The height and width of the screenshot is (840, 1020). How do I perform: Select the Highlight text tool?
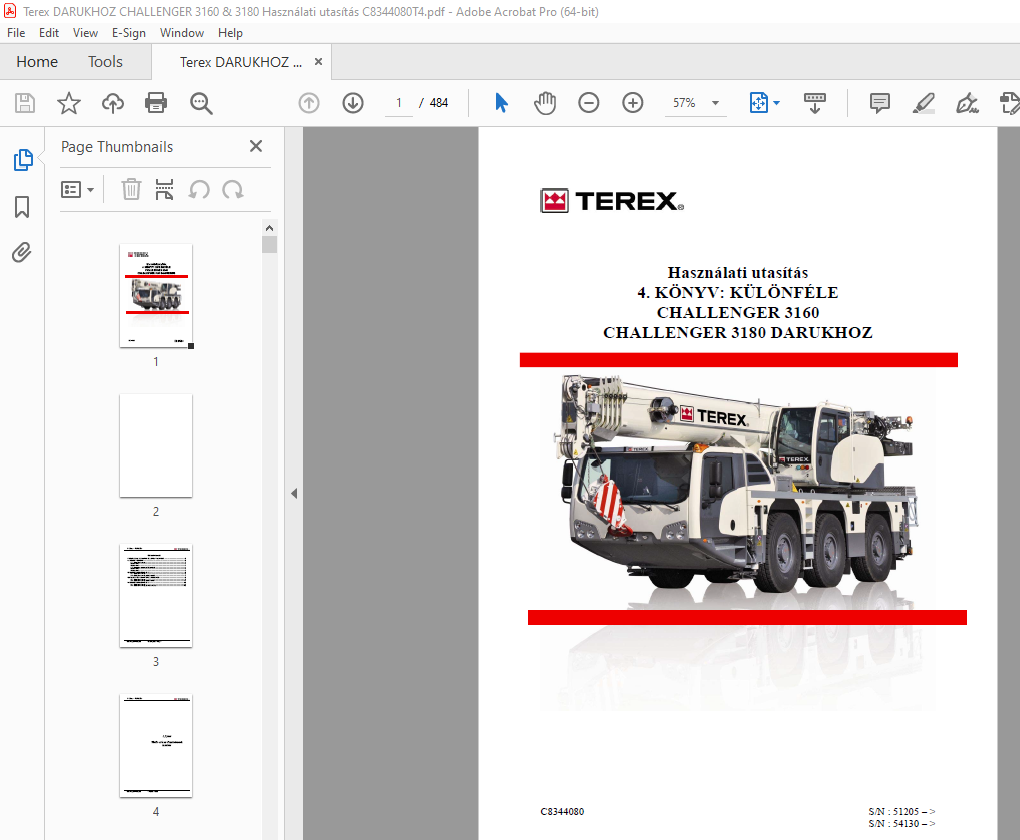(924, 103)
